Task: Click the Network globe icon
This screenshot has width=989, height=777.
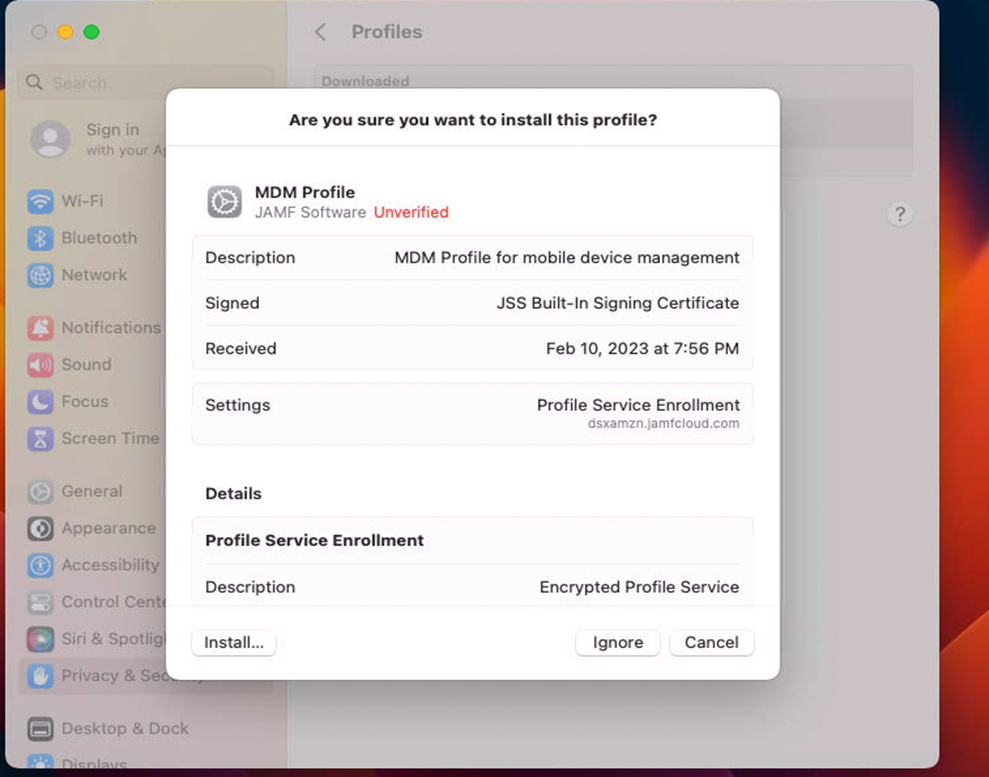Action: 40,276
